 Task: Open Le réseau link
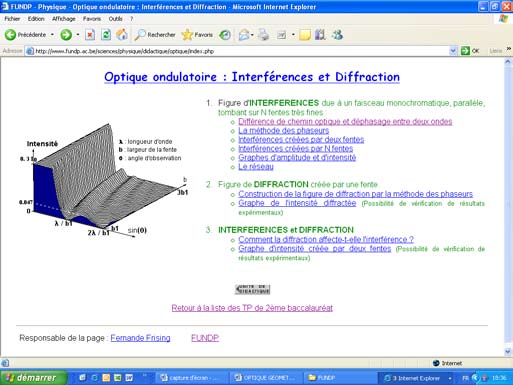coord(256,166)
